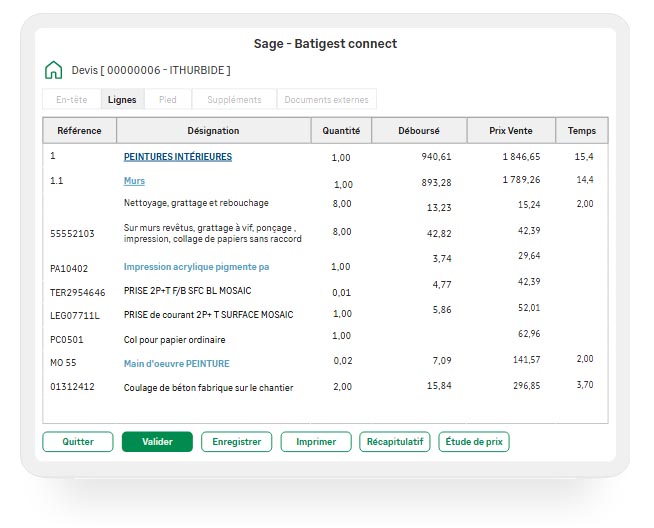The image size is (654, 528).
Task: Click temps value 3,70
Action: [585, 385]
